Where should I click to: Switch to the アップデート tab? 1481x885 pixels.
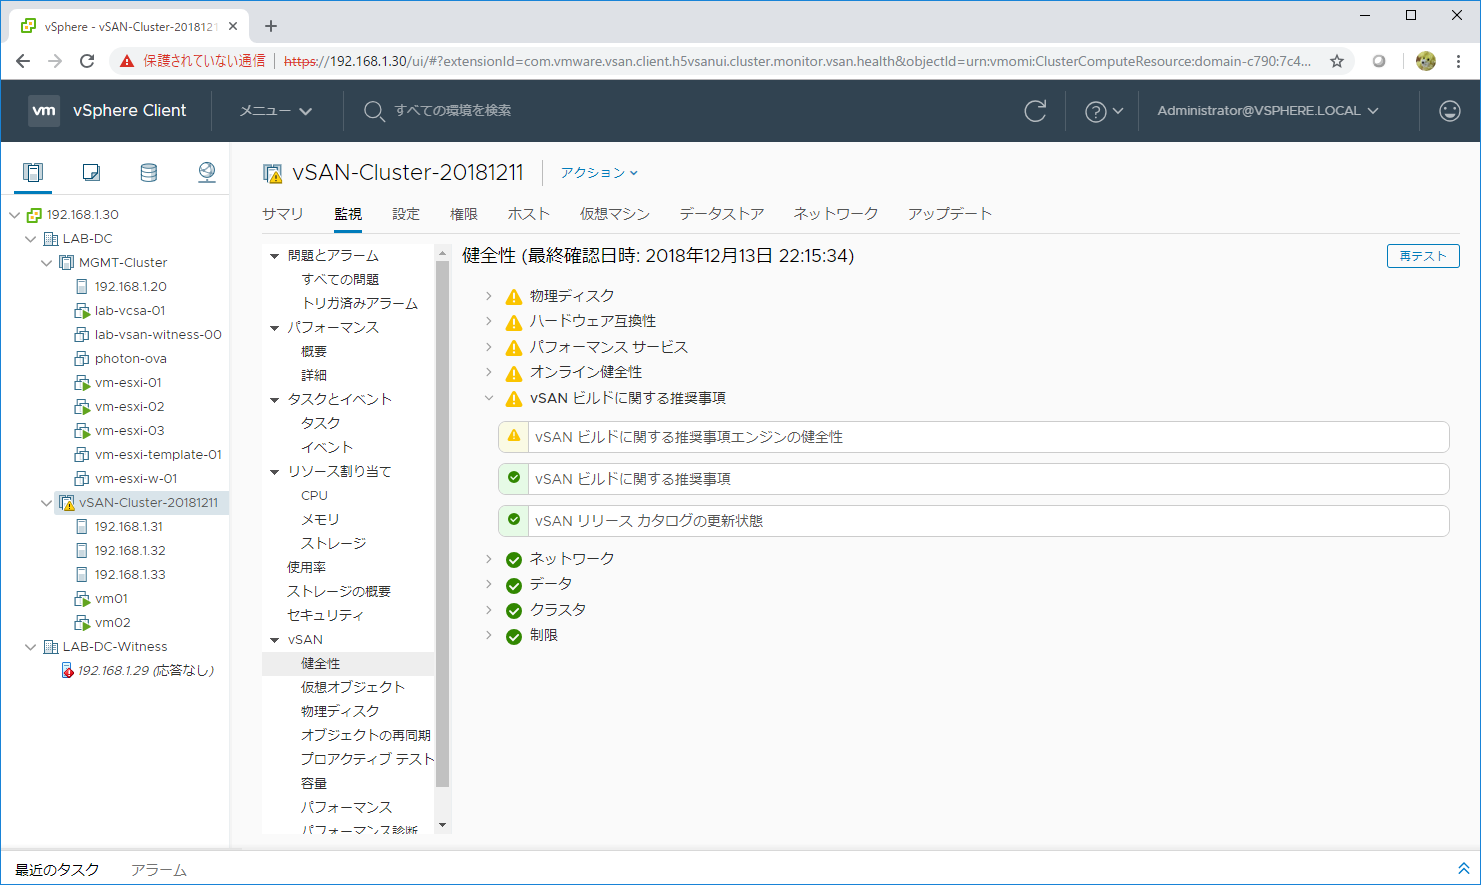tap(950, 214)
